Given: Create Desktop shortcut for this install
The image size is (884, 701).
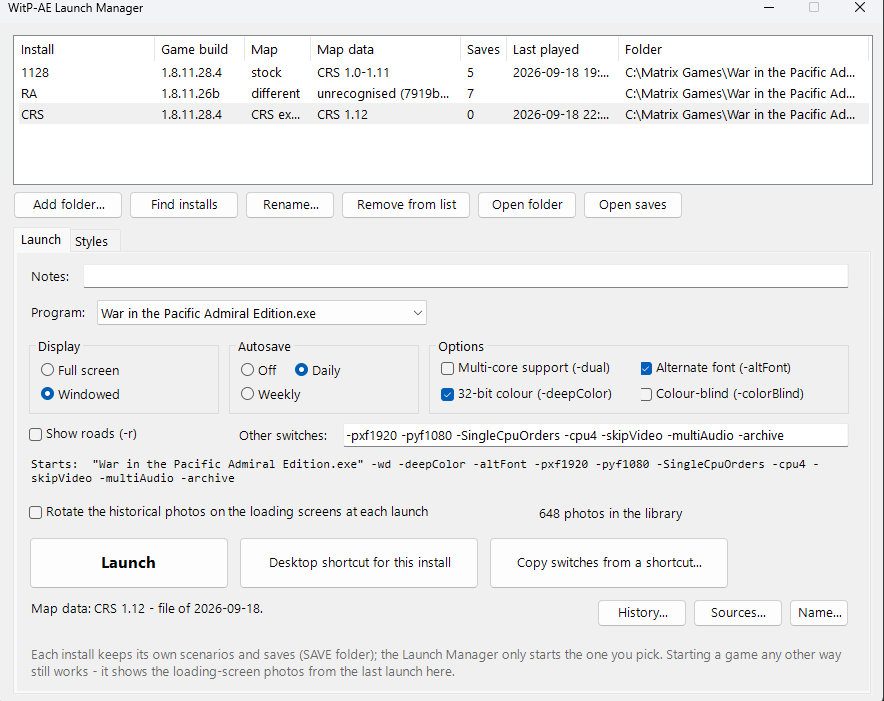Looking at the screenshot, I should (x=359, y=563).
